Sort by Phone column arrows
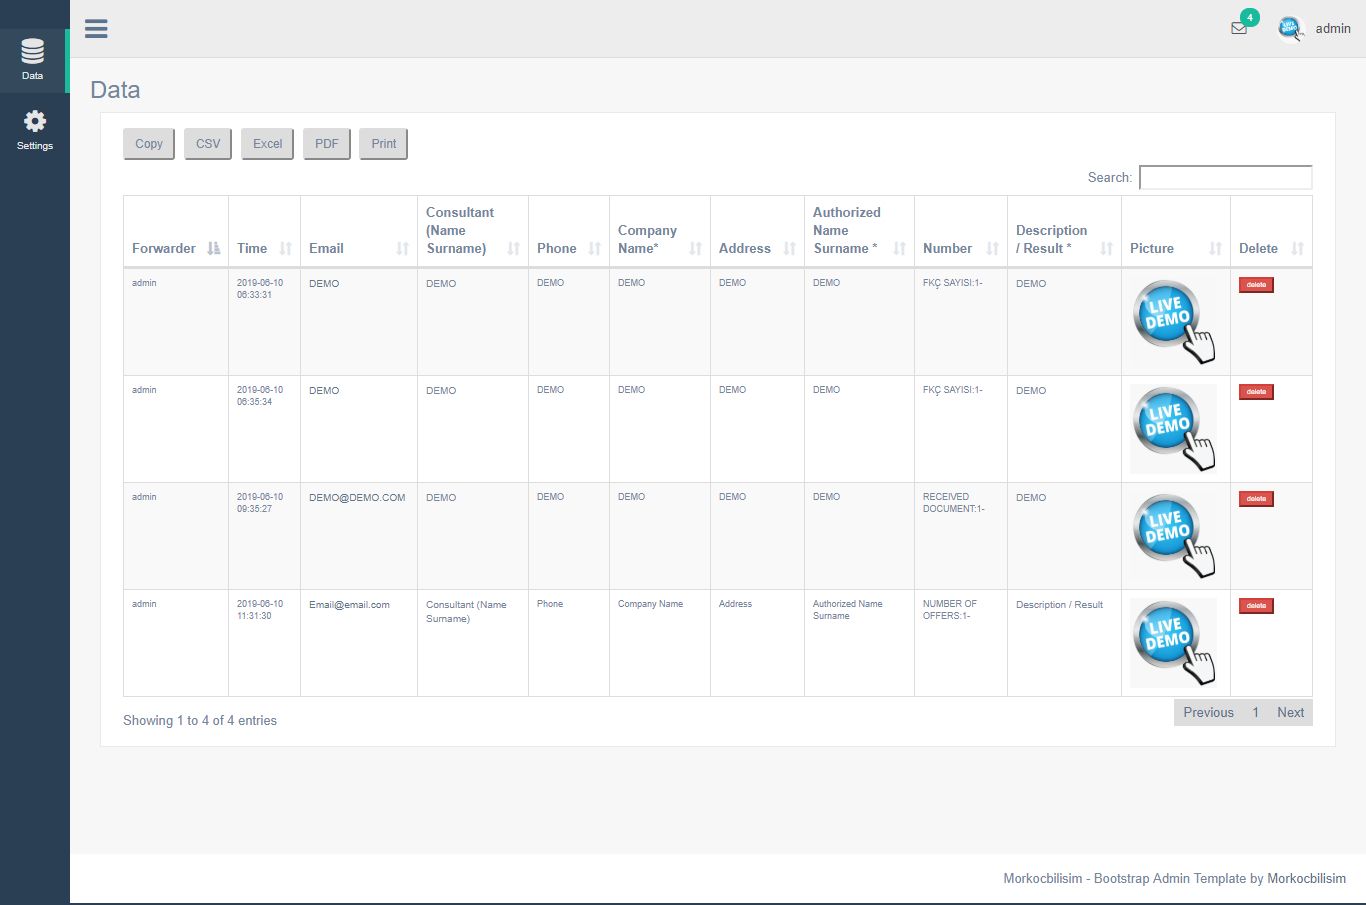The image size is (1366, 905). (x=595, y=248)
